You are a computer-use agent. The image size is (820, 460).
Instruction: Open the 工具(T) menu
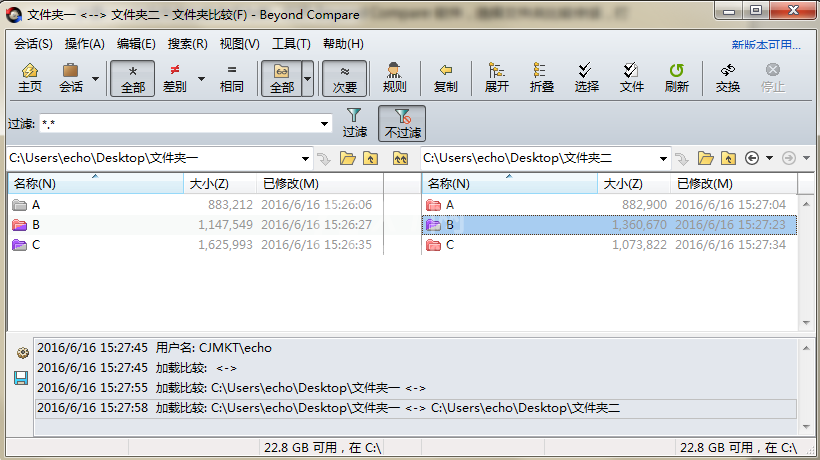click(291, 44)
